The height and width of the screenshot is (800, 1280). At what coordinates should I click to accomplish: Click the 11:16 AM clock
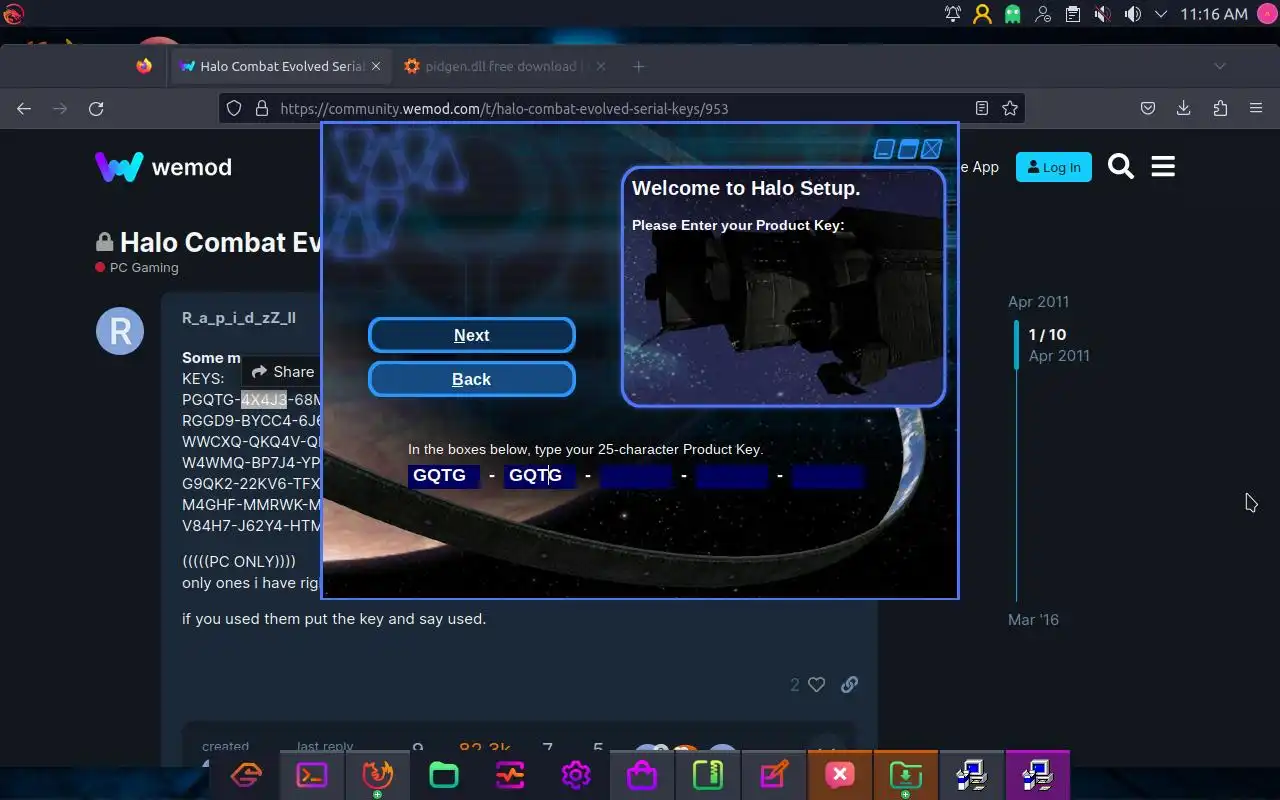point(1214,14)
